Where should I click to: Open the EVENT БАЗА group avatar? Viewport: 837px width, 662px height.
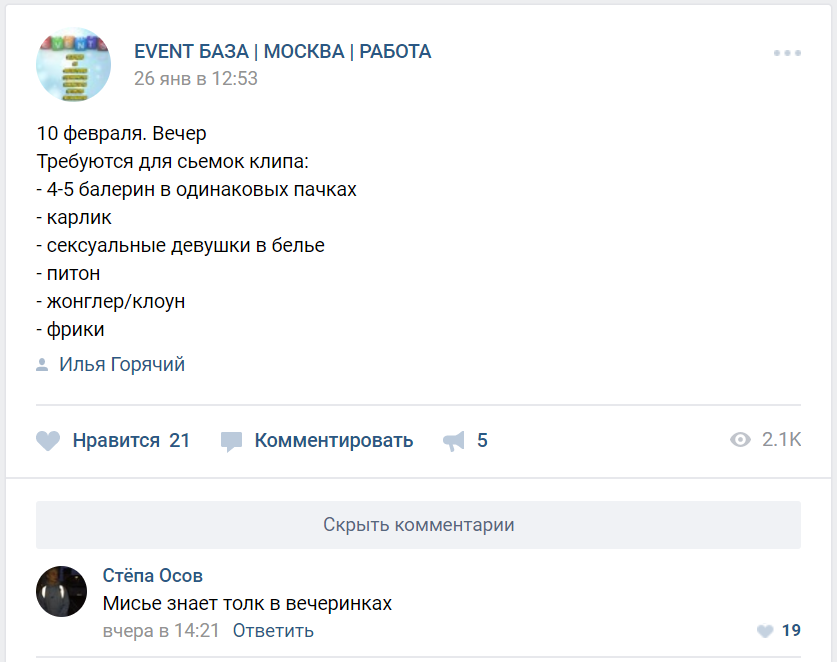(x=73, y=65)
